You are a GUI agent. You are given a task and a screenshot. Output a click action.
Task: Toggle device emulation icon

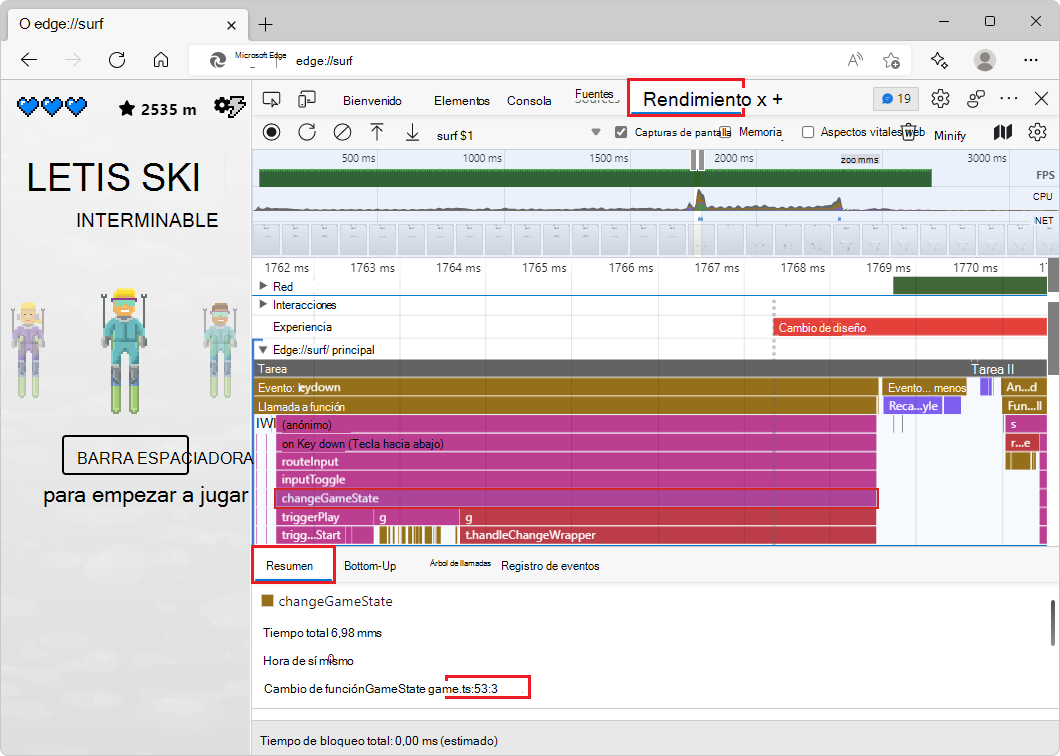306,100
